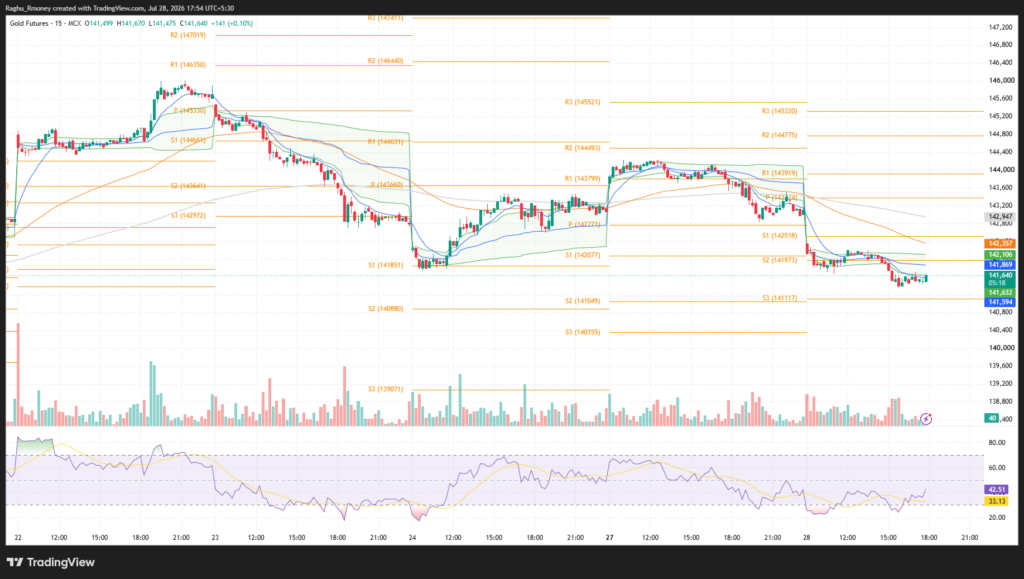Click the low value L141,475
This screenshot has width=1024, height=579.
coord(162,23)
